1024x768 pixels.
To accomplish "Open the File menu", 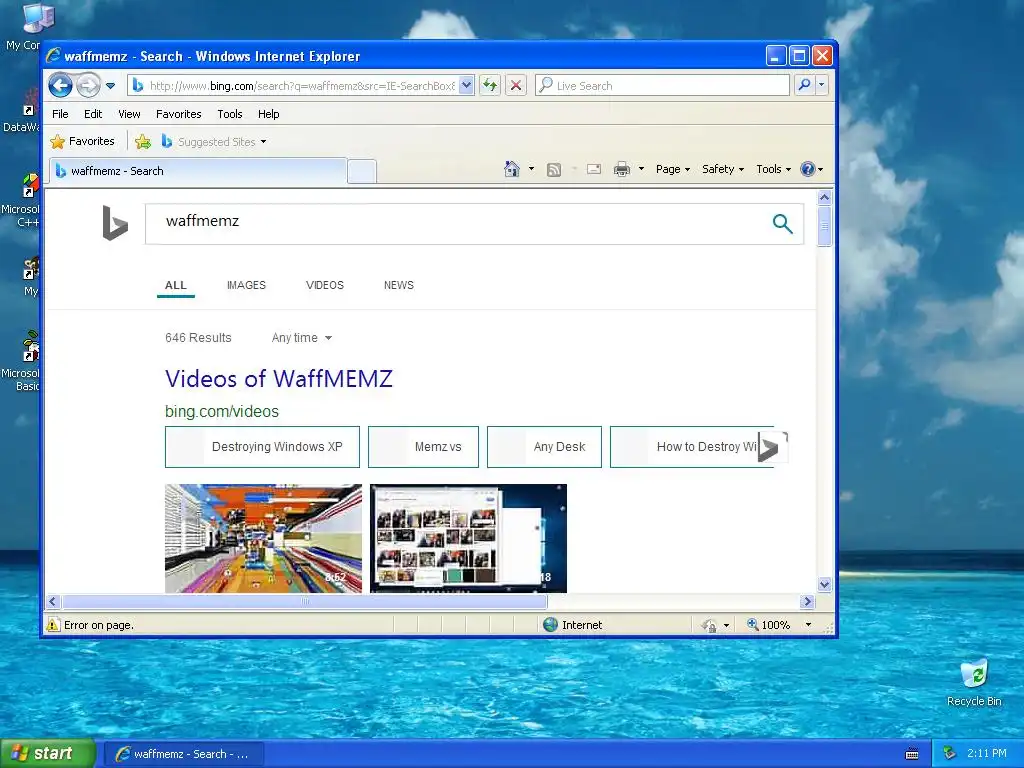I will (60, 114).
